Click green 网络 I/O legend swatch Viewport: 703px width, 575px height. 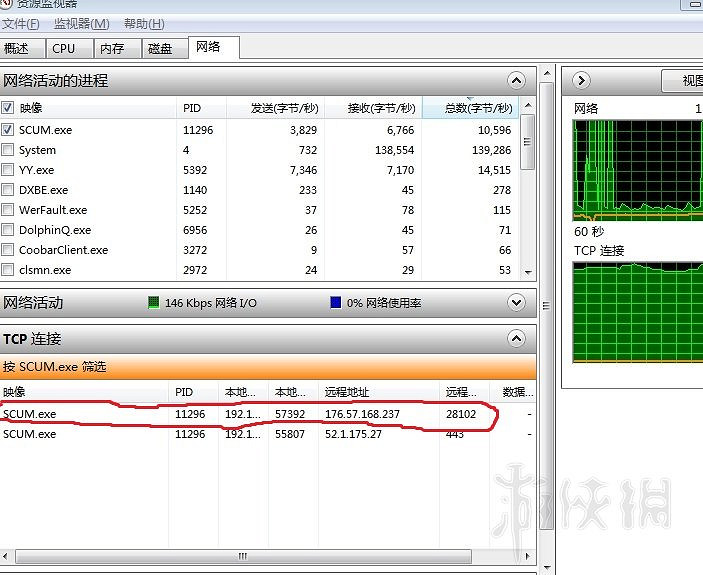pos(153,303)
